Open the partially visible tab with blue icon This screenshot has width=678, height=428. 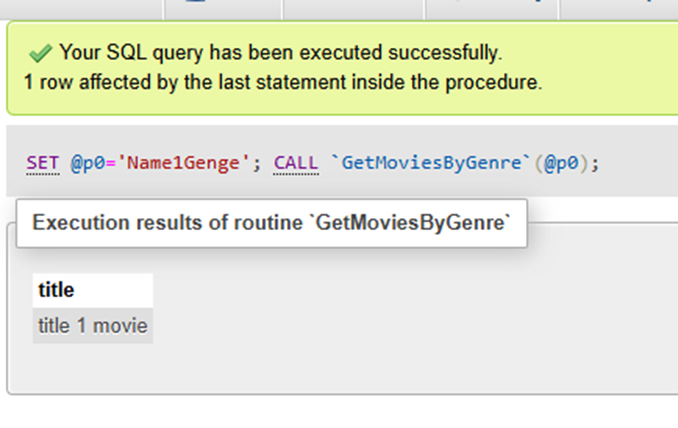223,10
